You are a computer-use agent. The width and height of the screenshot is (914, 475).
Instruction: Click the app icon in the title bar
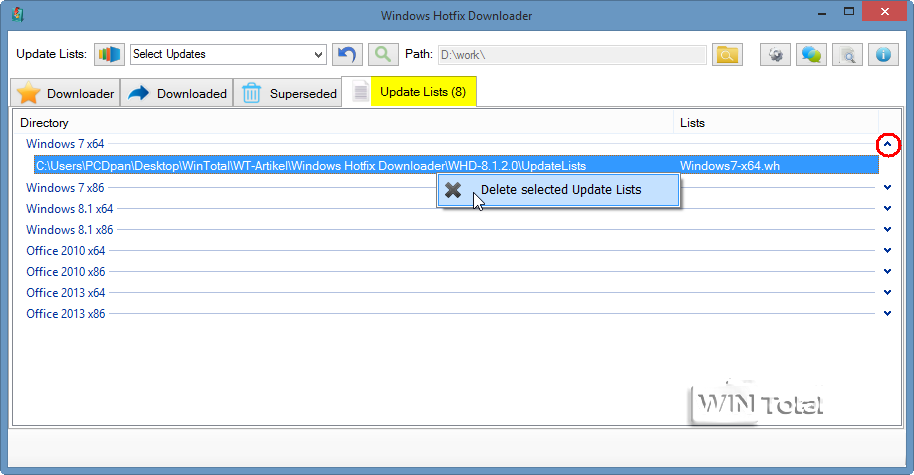coord(17,14)
